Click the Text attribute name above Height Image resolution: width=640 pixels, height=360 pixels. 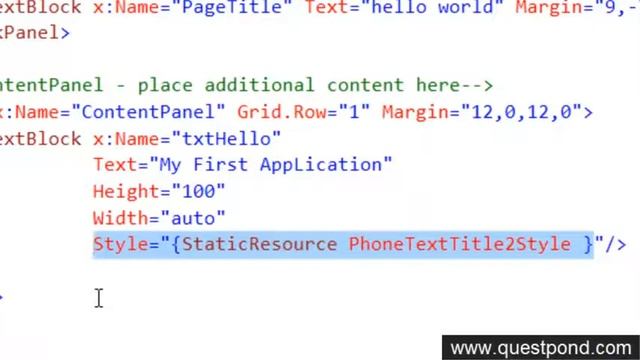click(115, 165)
